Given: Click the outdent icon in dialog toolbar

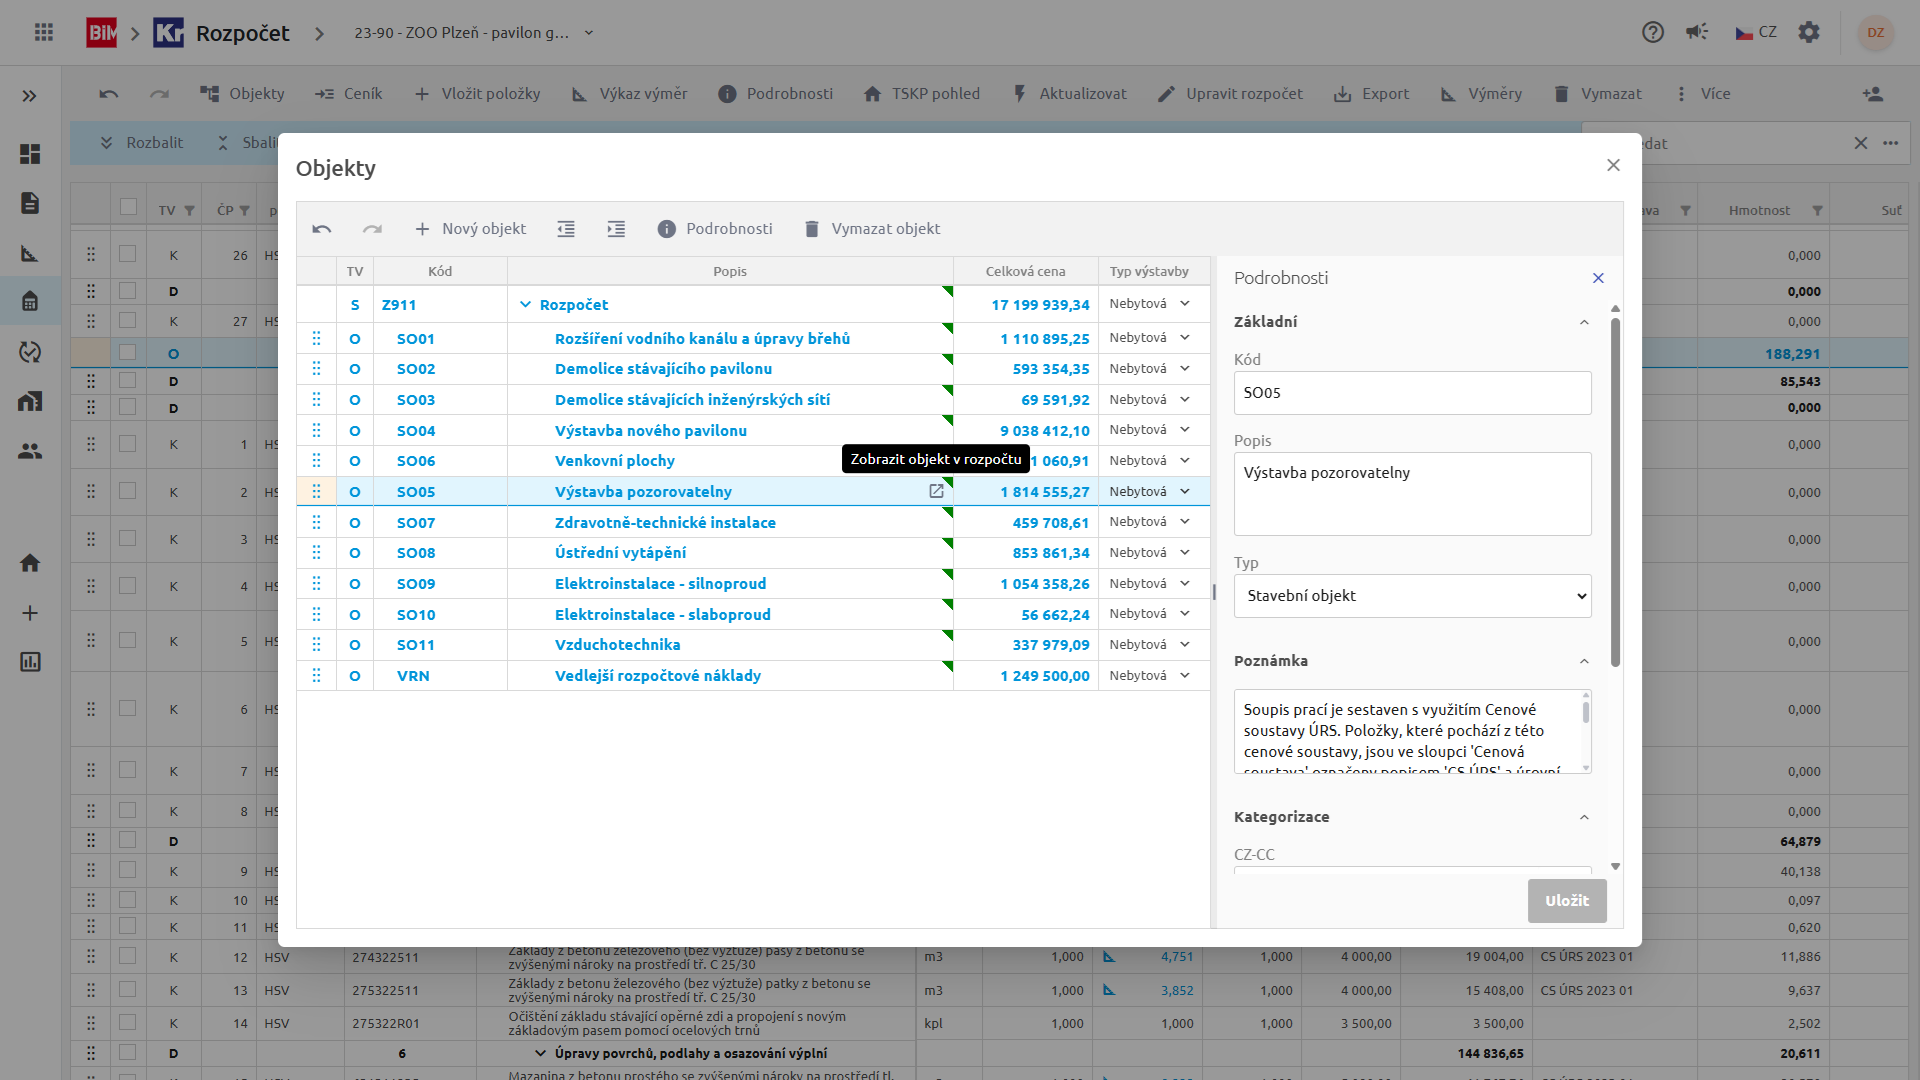Looking at the screenshot, I should click(566, 229).
